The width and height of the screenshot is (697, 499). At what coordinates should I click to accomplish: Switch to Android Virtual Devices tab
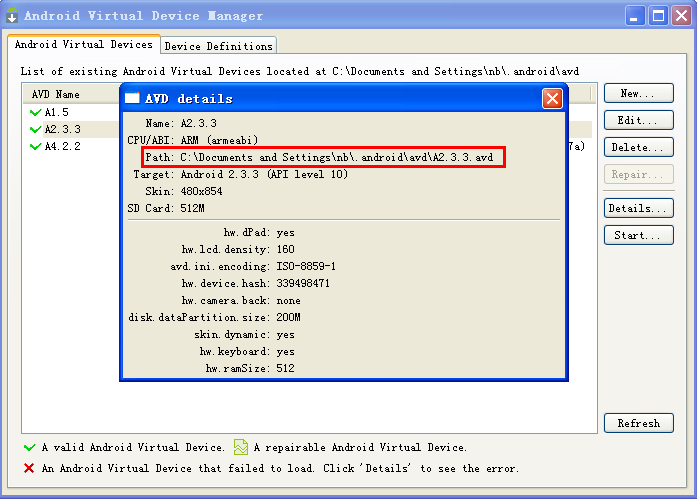tap(84, 44)
